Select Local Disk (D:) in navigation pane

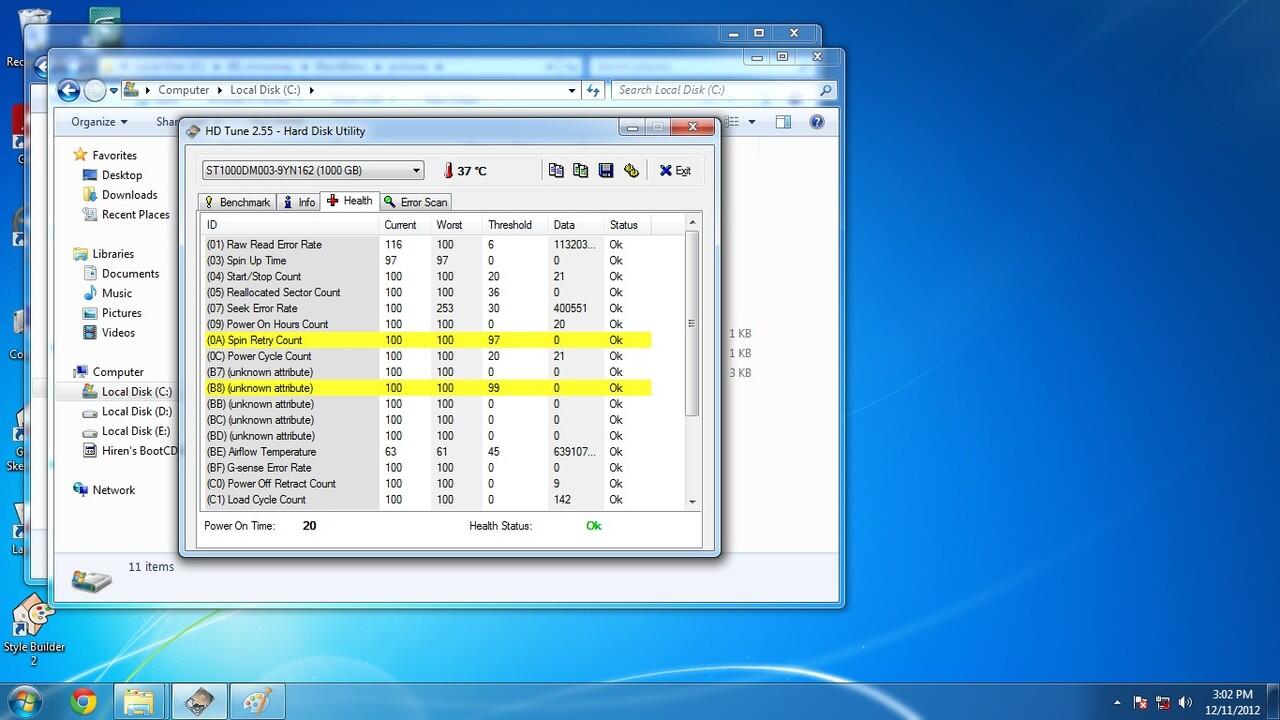pos(136,411)
